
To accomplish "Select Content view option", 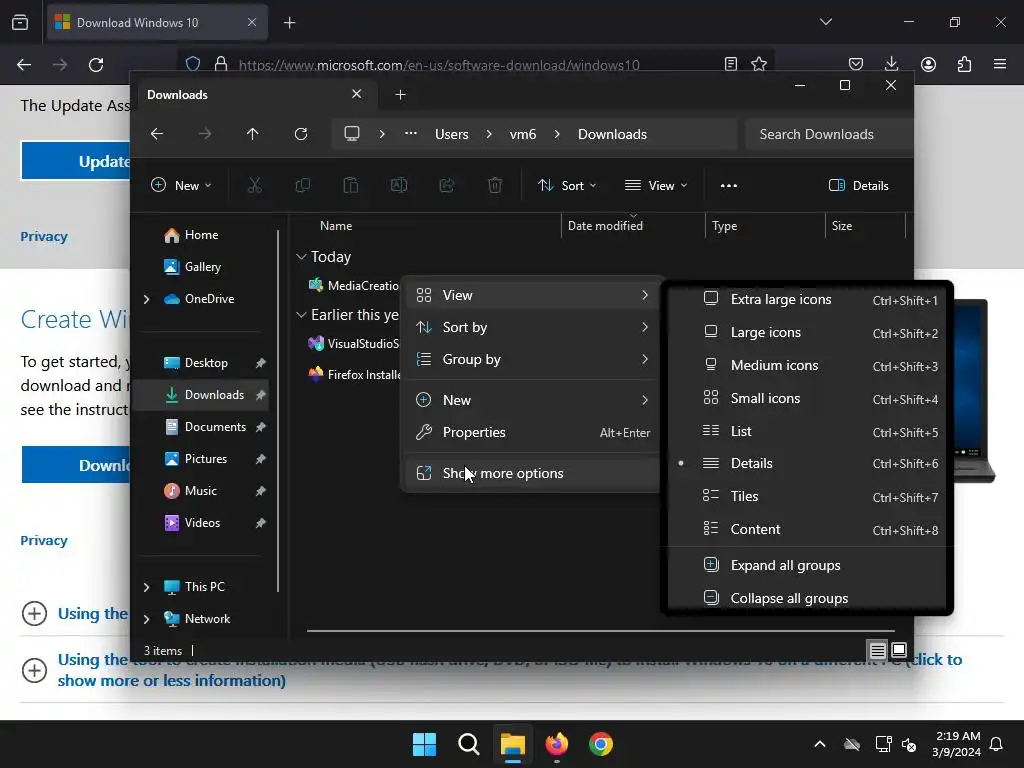I will pyautogui.click(x=807, y=530).
